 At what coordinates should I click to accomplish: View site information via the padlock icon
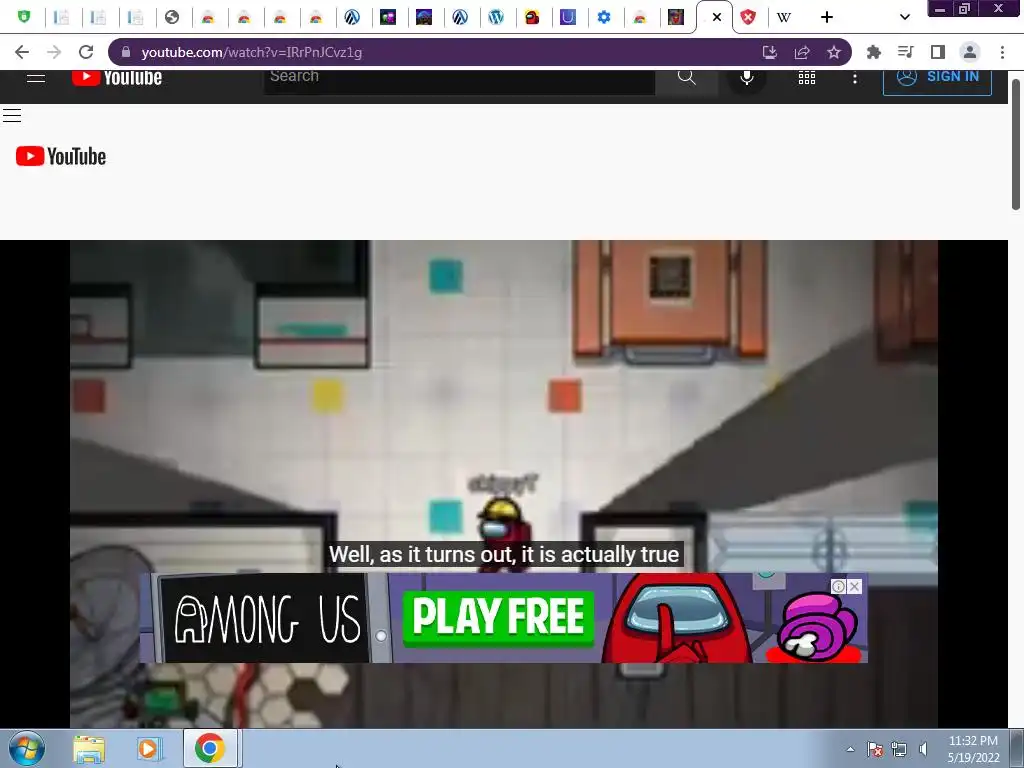(126, 52)
